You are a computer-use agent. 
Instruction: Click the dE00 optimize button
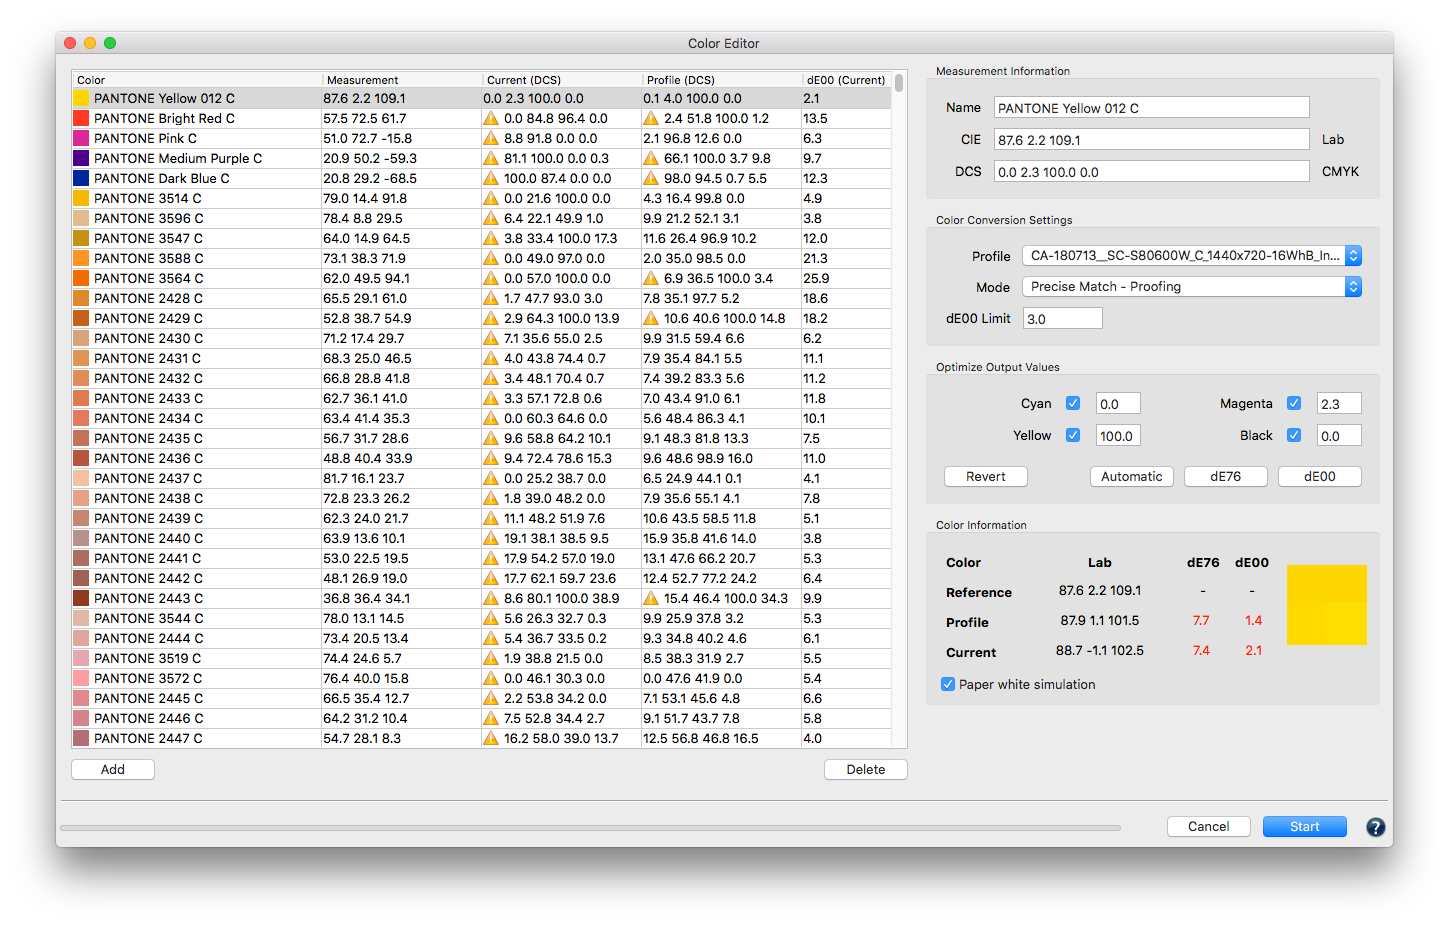tap(1320, 477)
